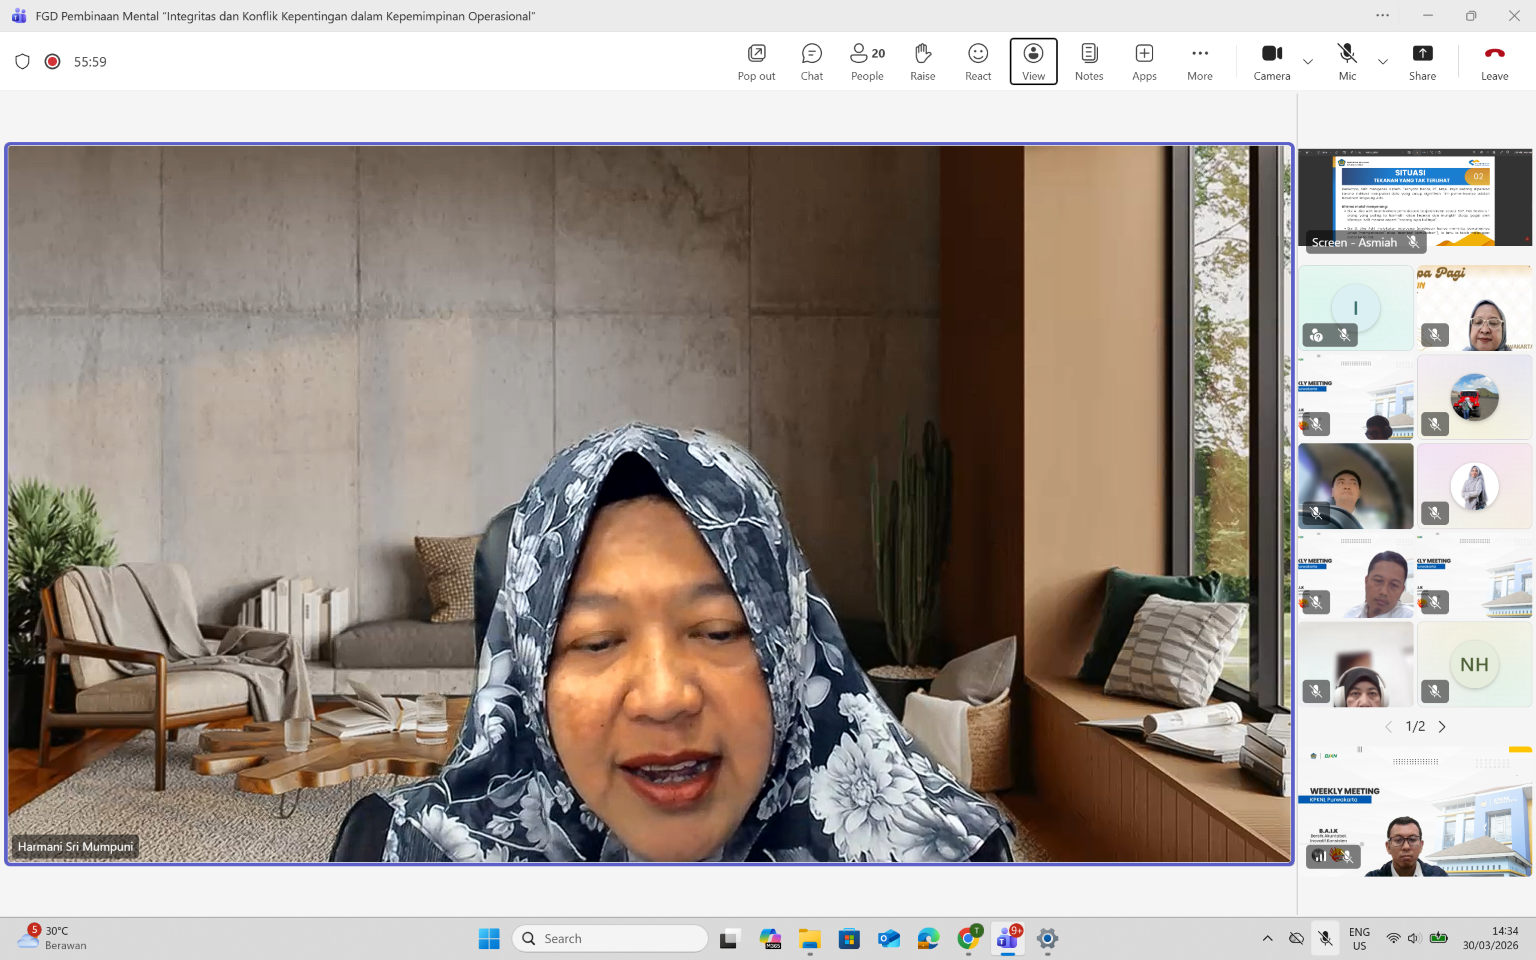Share your screen content
Image resolution: width=1536 pixels, height=960 pixels.
pos(1421,62)
